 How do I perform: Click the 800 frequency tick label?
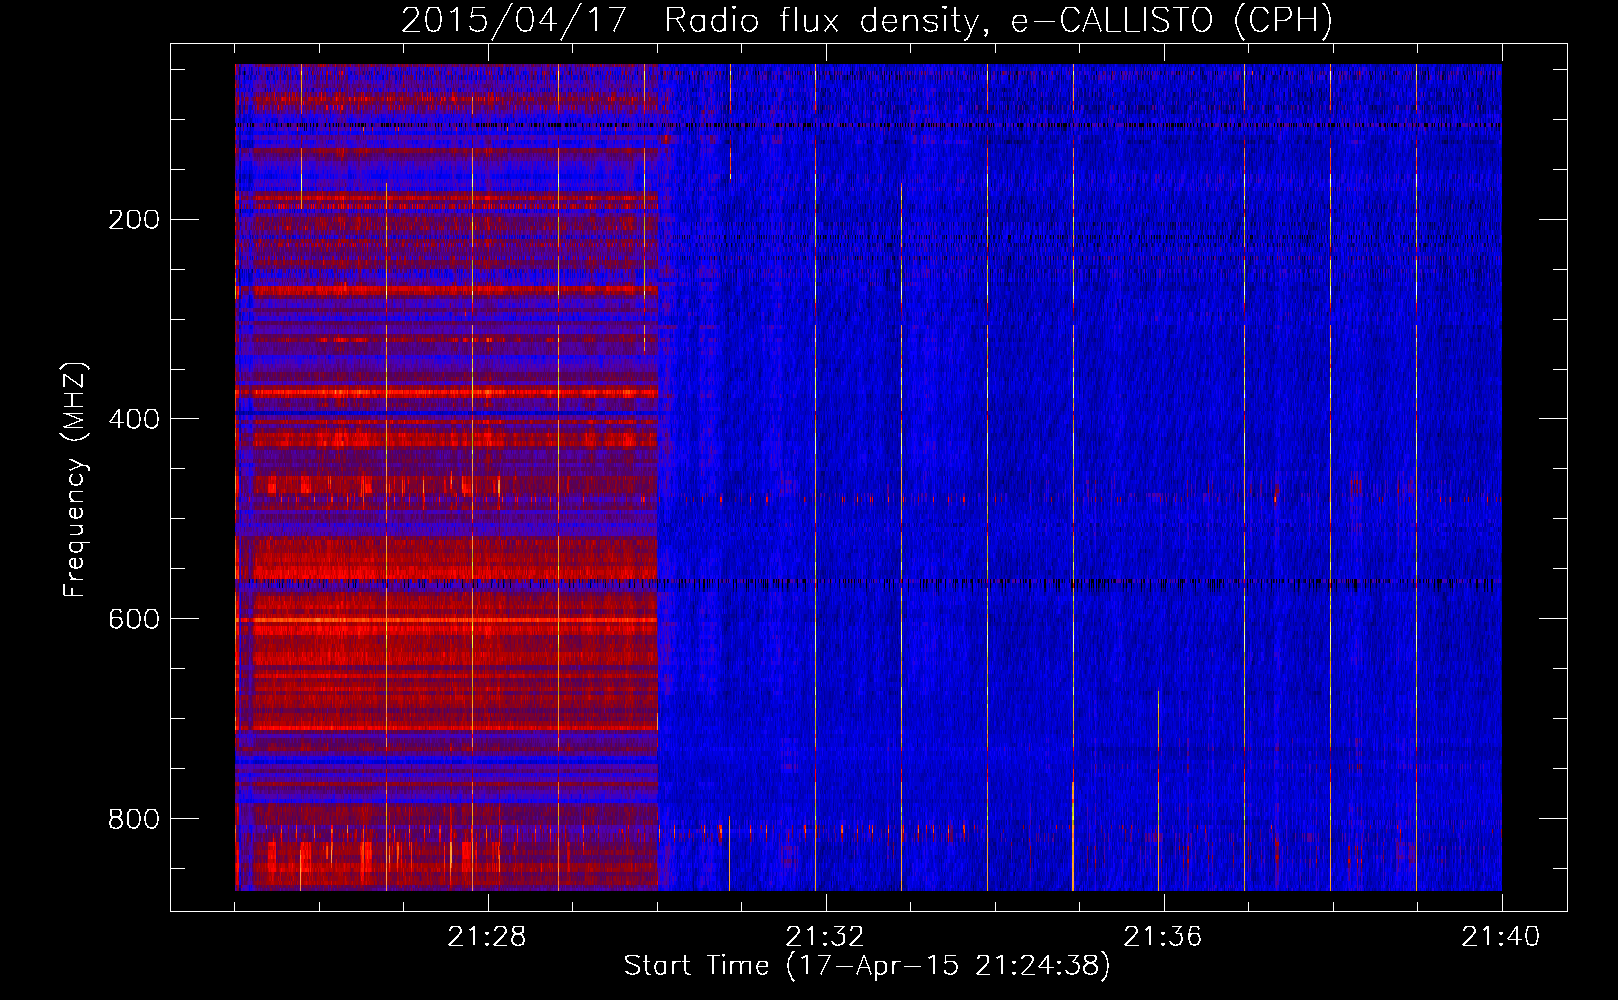point(134,819)
